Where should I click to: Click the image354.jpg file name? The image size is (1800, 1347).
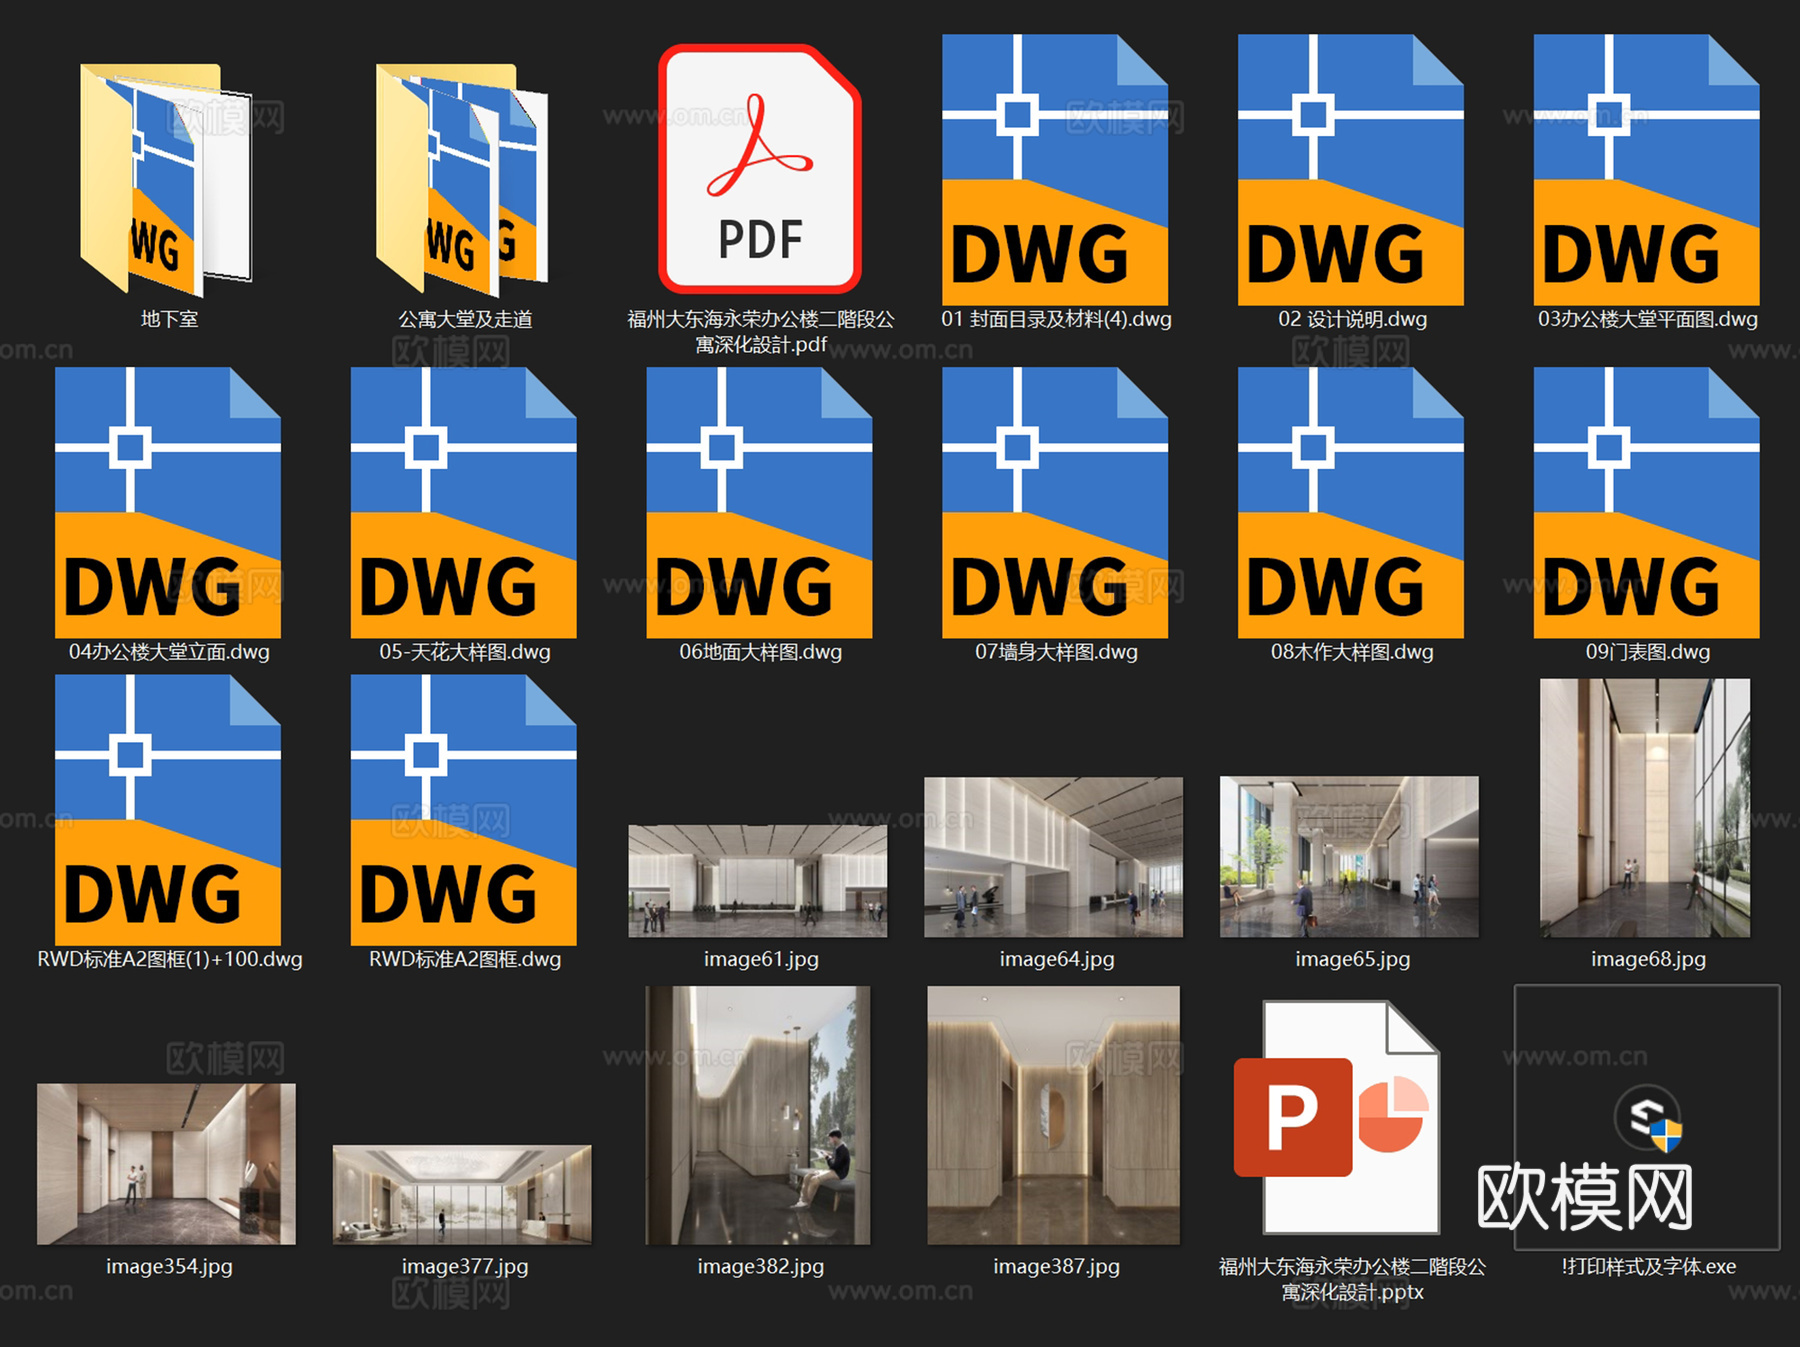point(169,1266)
